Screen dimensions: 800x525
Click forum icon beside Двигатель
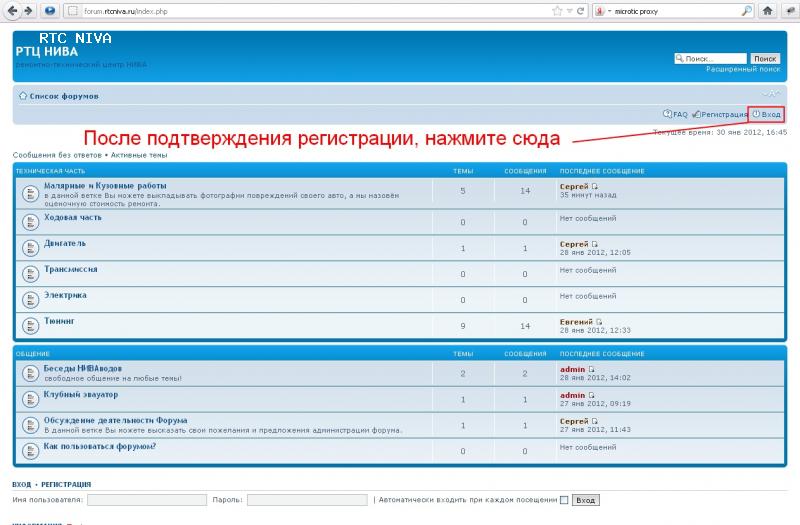(30, 248)
